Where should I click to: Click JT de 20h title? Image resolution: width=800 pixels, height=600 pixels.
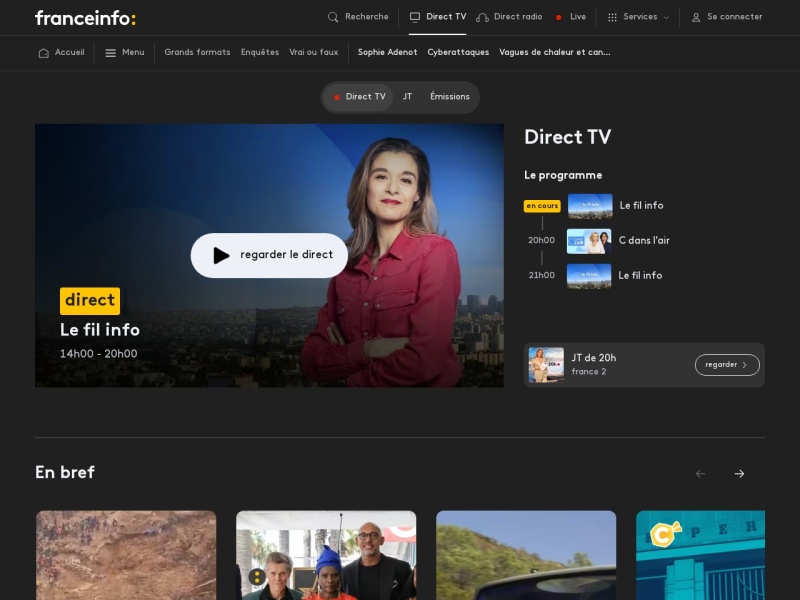[594, 358]
